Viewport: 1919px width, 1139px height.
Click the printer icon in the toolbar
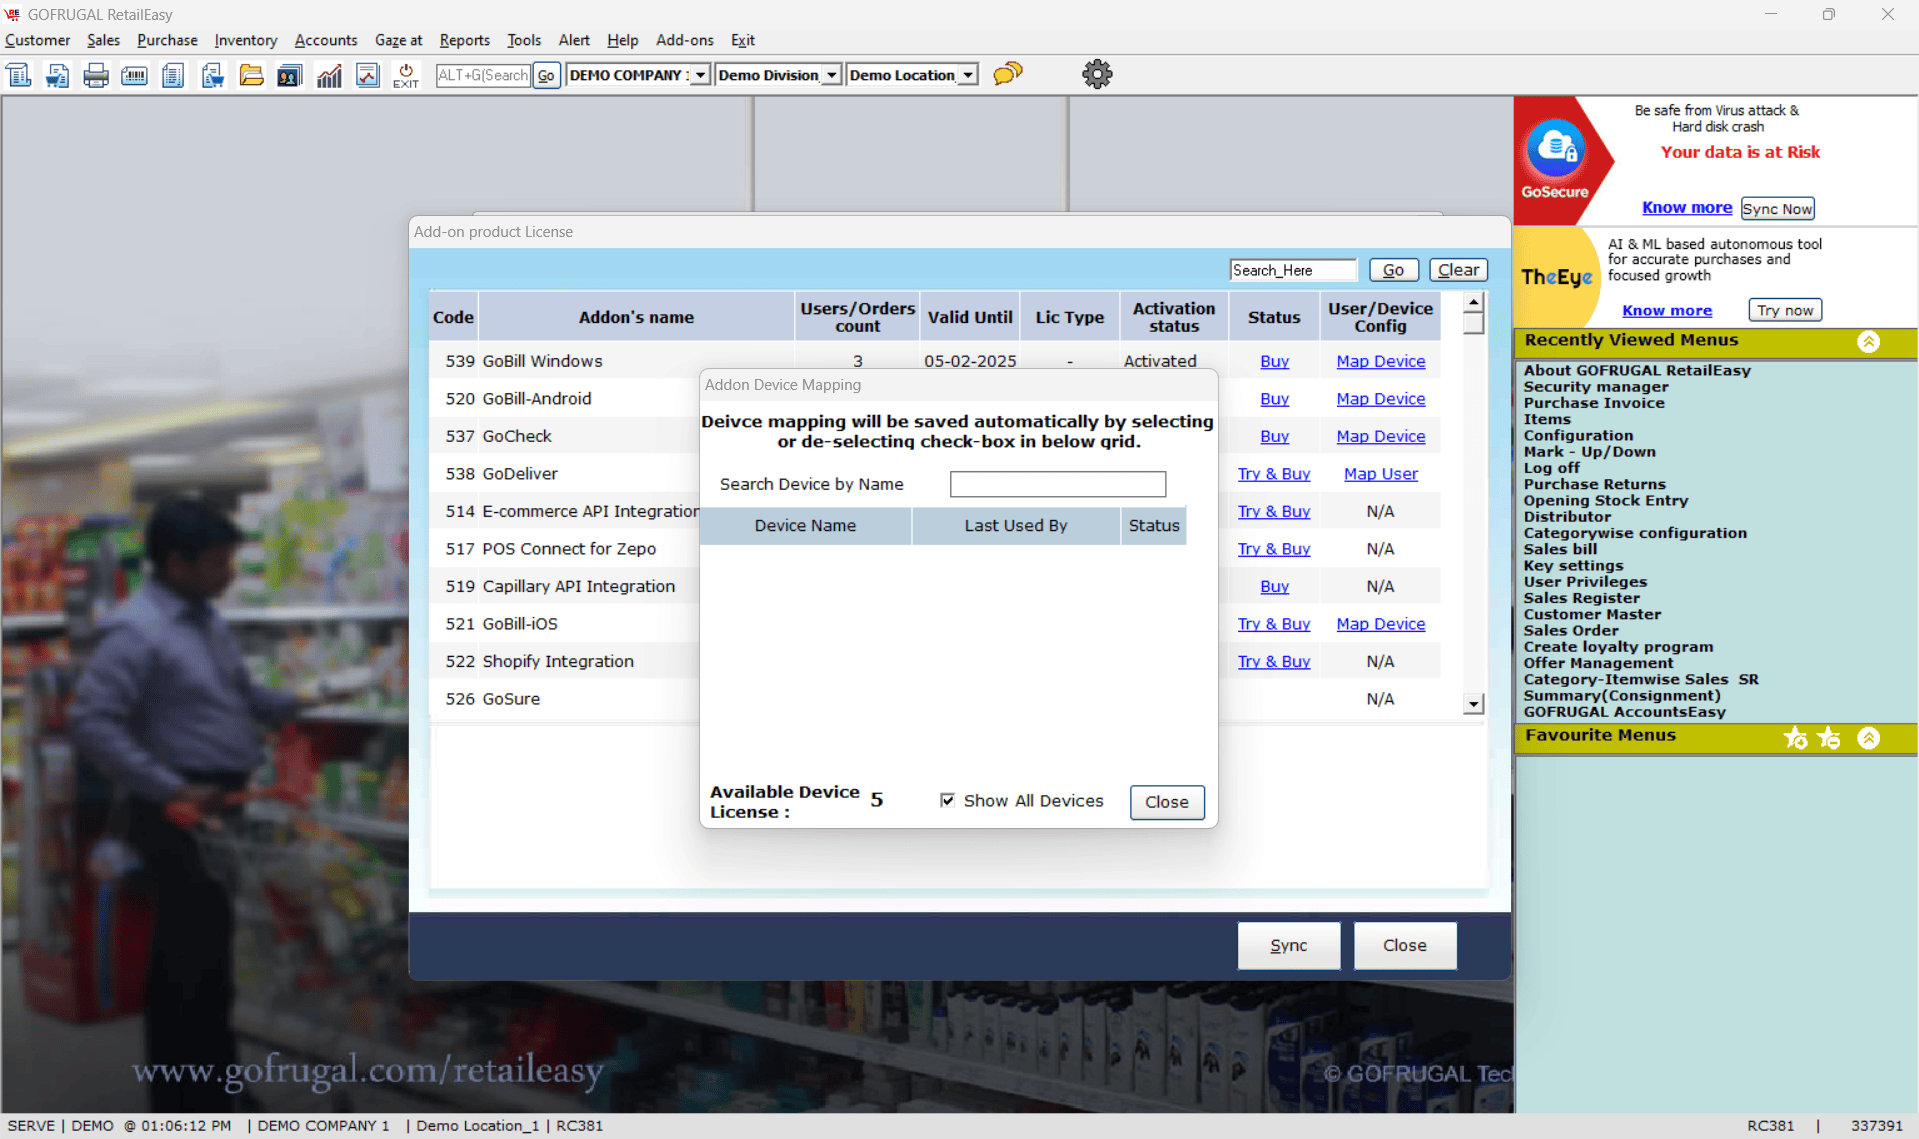96,75
